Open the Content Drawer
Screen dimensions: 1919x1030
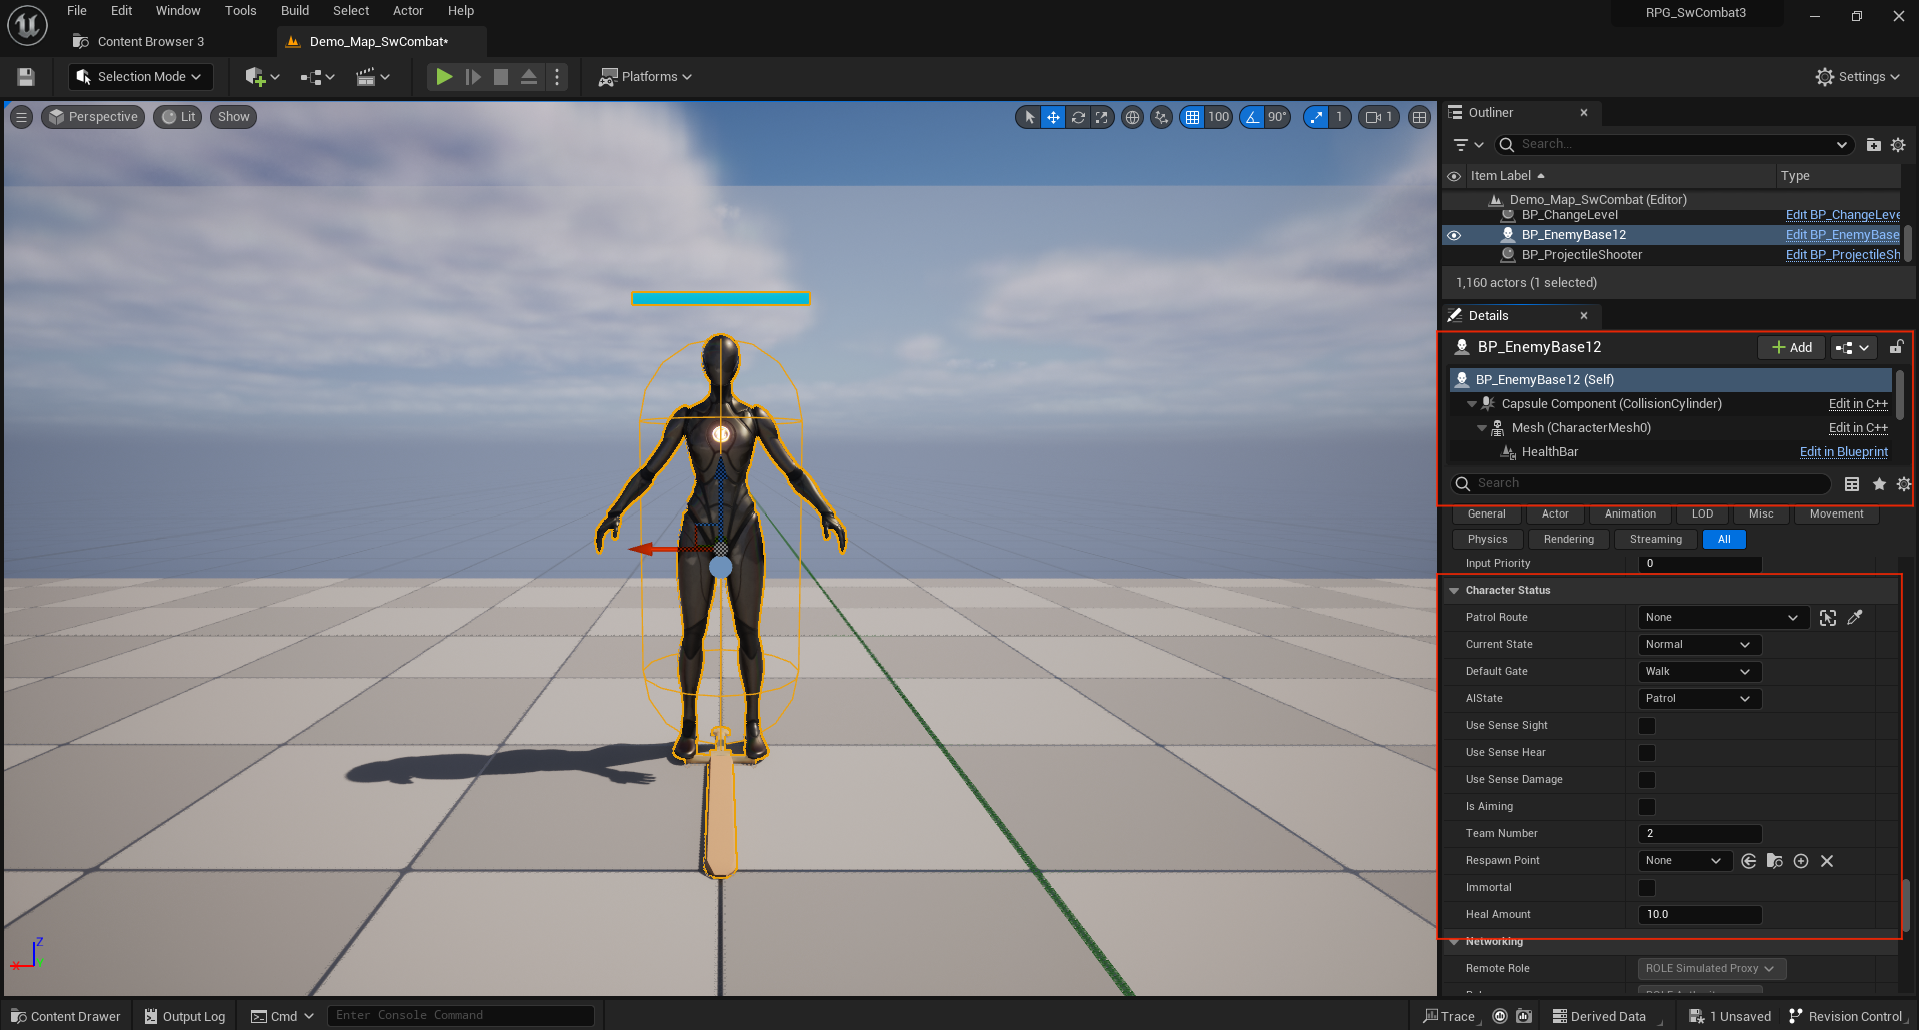point(66,1017)
